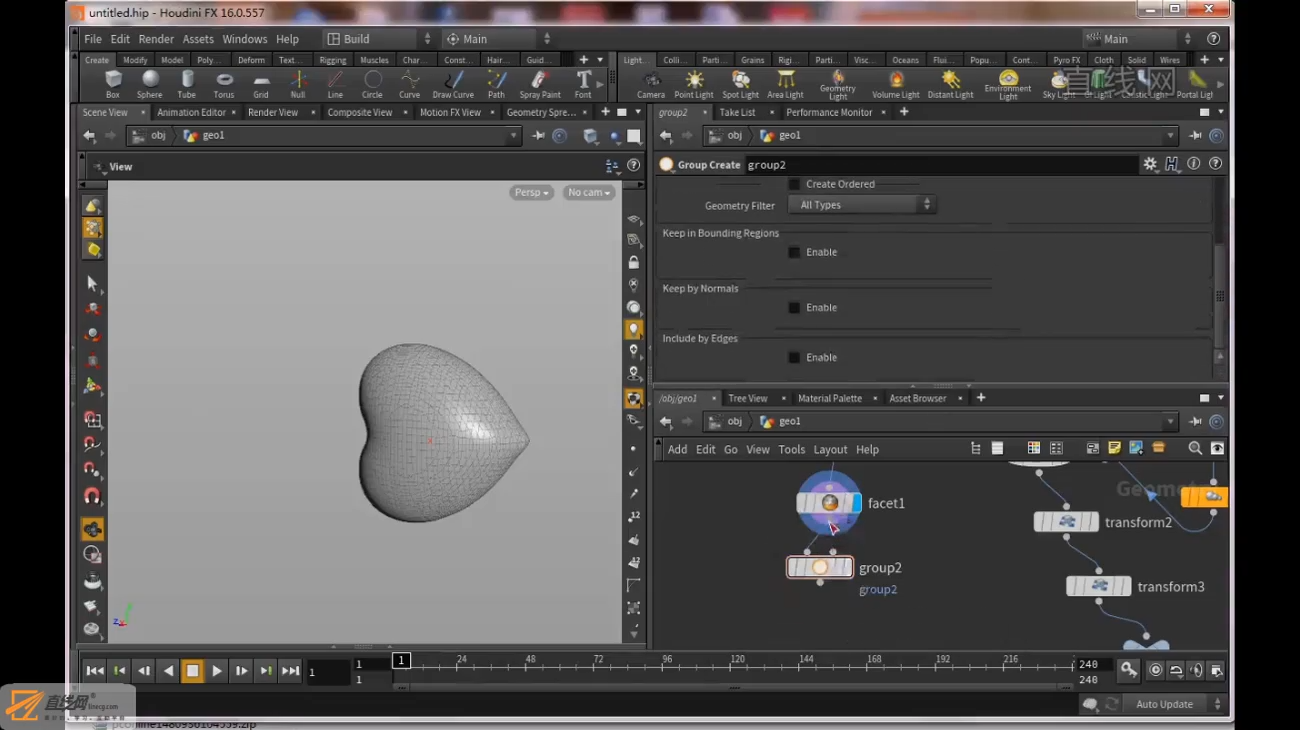Open the Persp viewport dropdown
Image resolution: width=1300 pixels, height=730 pixels.
532,192
